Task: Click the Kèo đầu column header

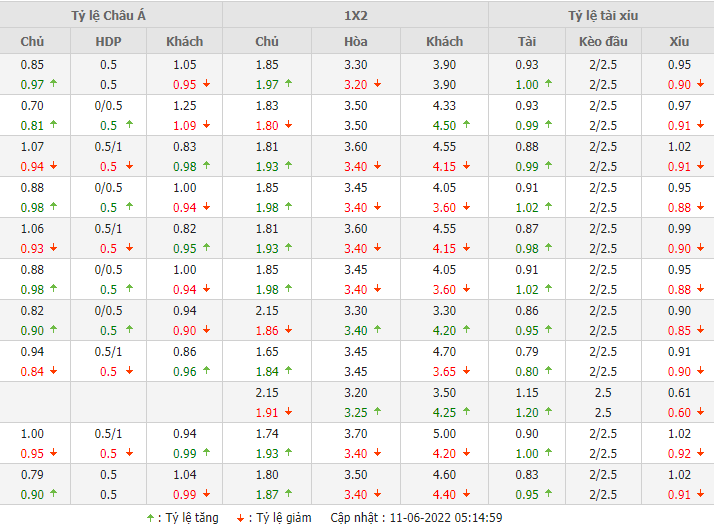Action: (x=603, y=42)
